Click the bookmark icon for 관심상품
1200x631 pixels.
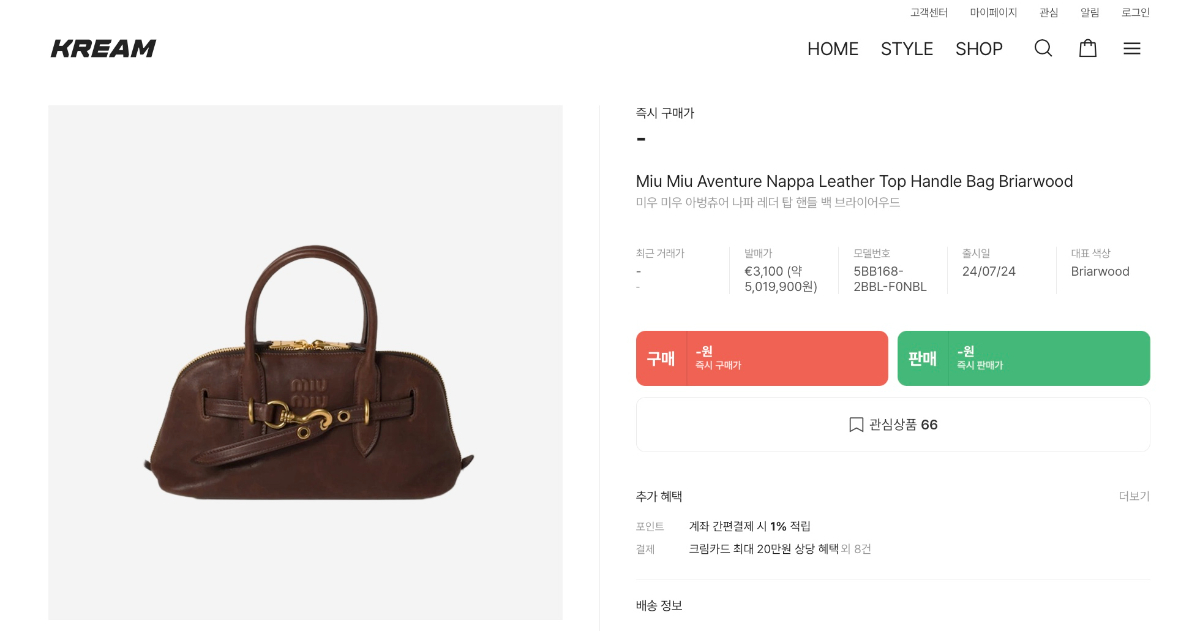tap(856, 425)
